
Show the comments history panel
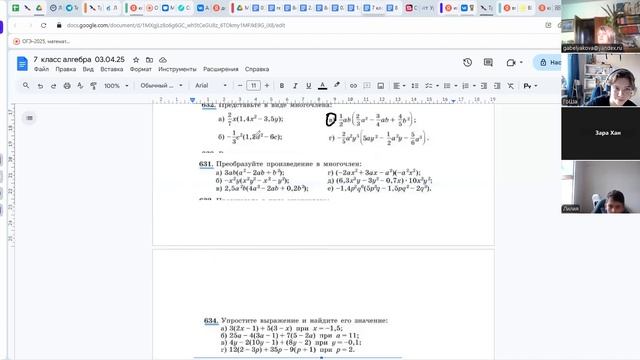[488, 62]
